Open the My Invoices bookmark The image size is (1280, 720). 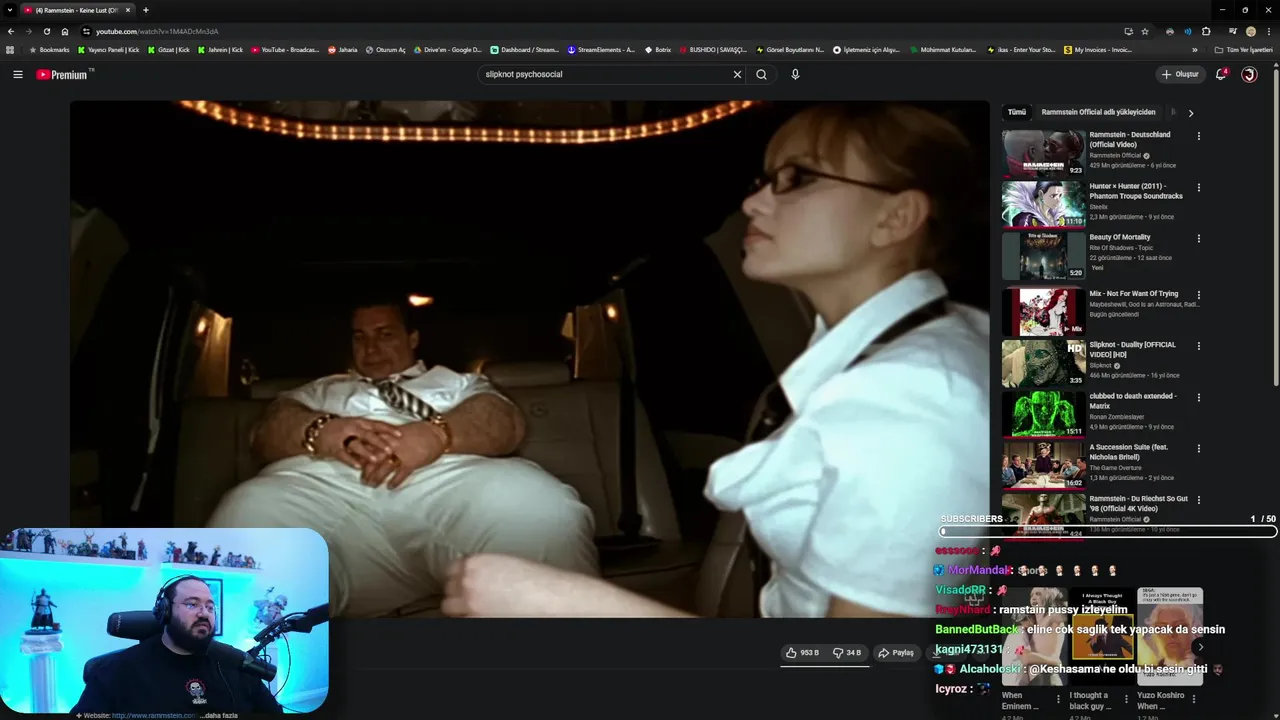click(1098, 49)
